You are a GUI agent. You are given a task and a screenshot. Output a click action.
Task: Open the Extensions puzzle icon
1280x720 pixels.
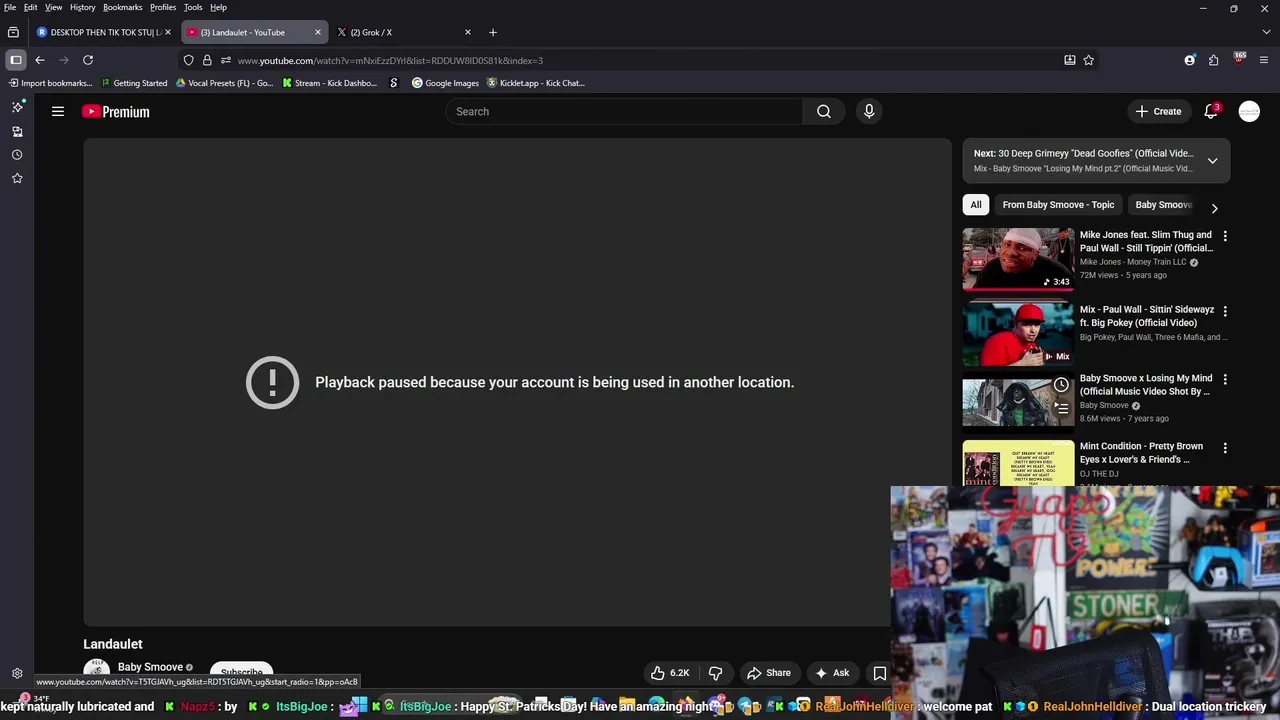1214,60
